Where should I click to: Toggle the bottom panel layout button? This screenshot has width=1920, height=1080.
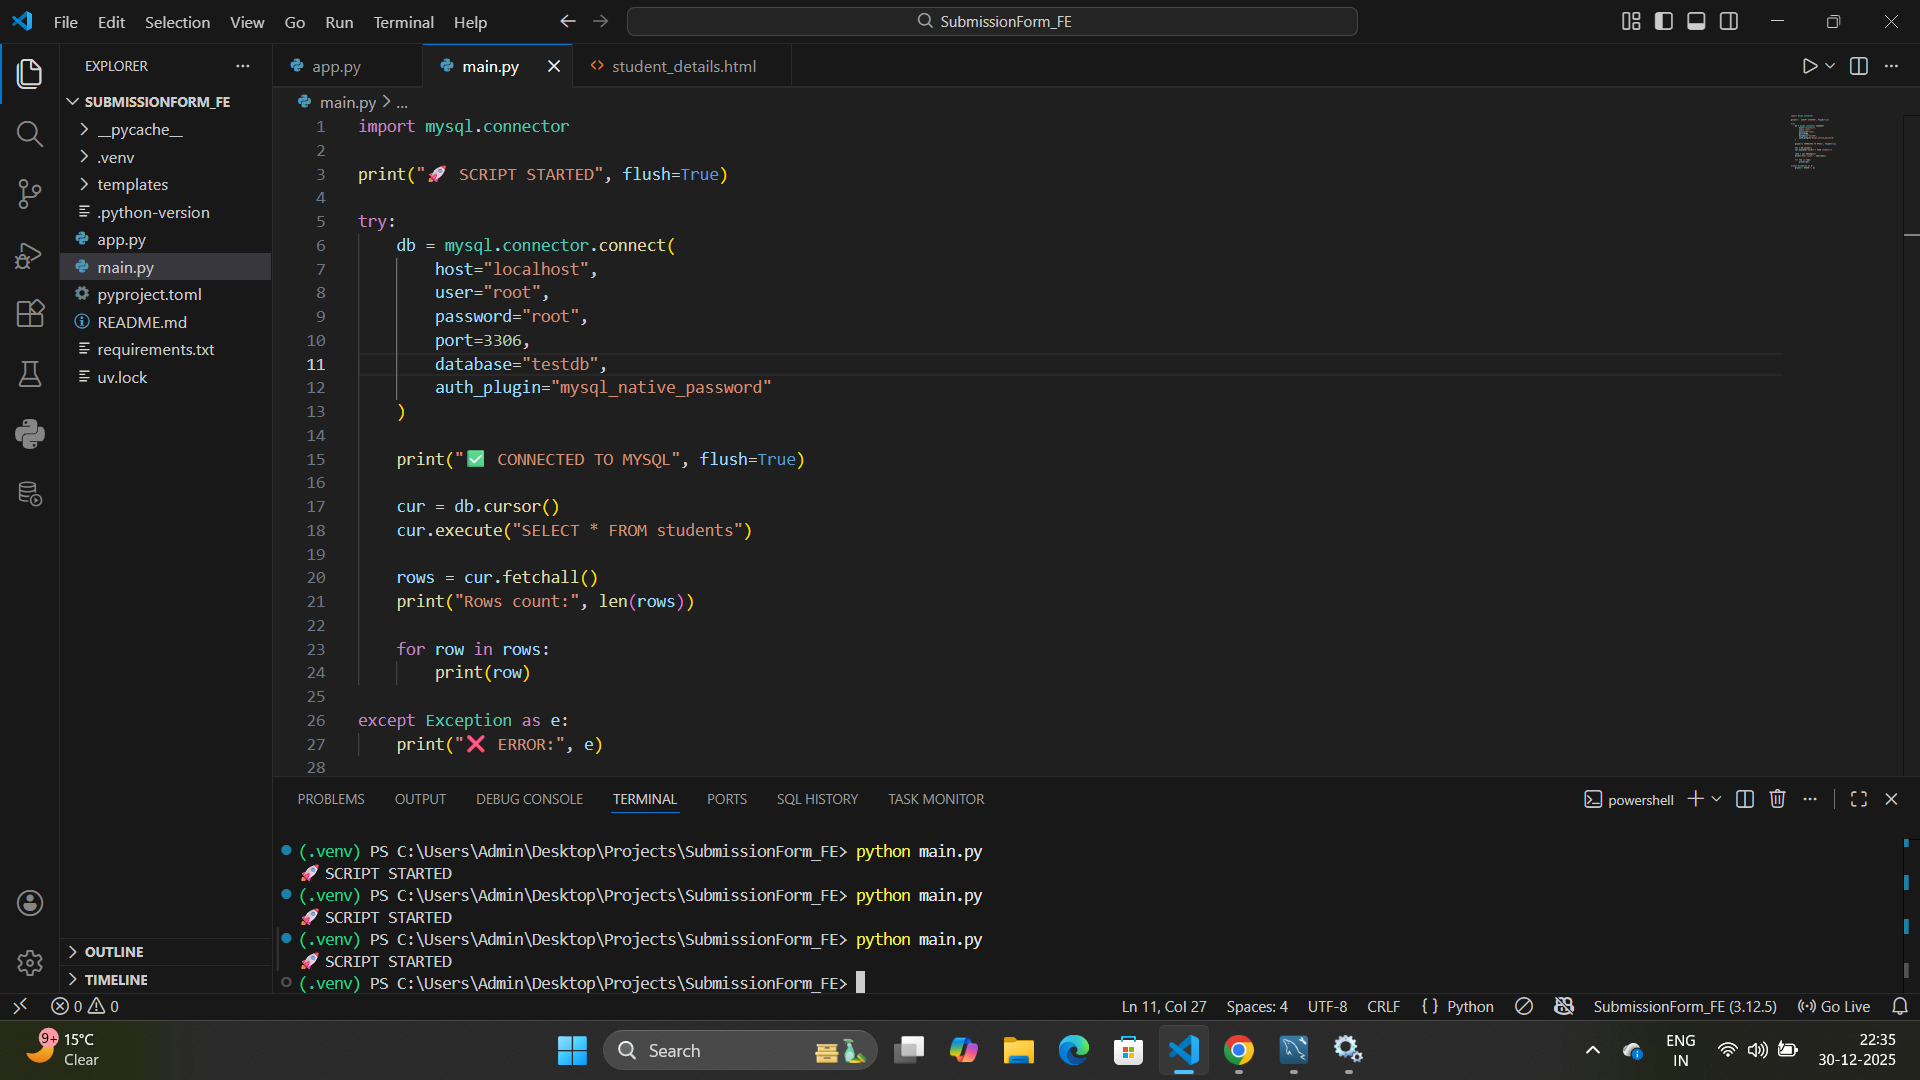pyautogui.click(x=1696, y=21)
